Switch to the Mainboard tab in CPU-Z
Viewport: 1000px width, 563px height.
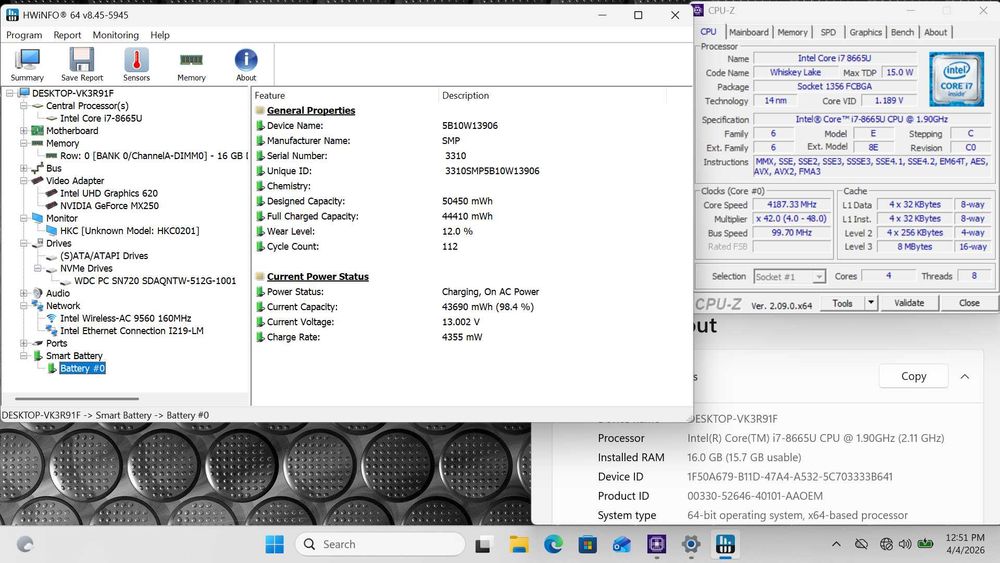point(748,32)
